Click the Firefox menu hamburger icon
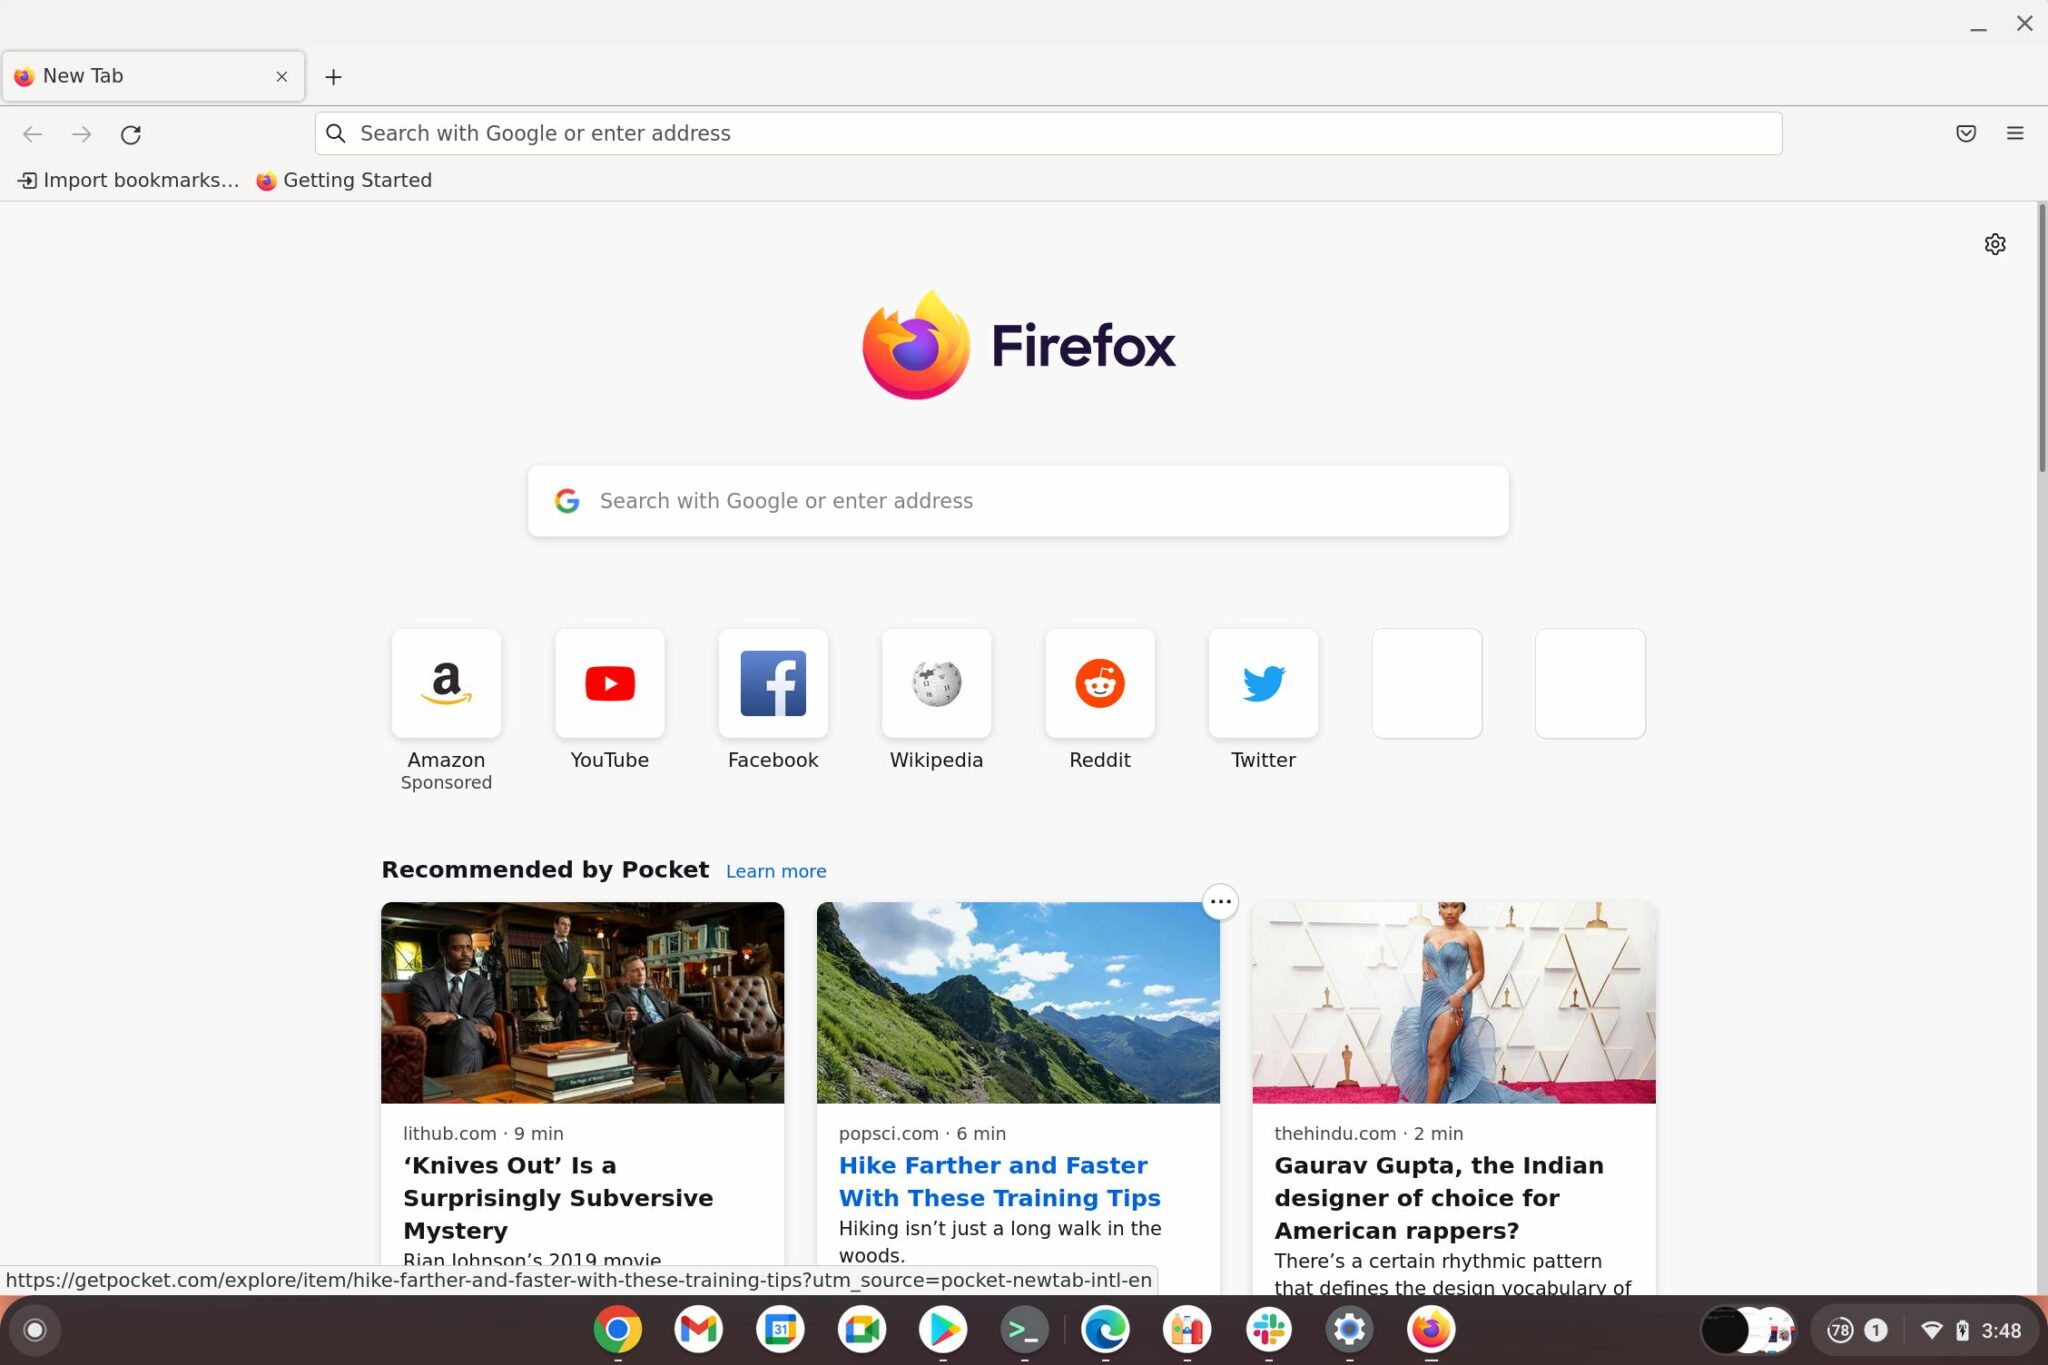The height and width of the screenshot is (1365, 2048). click(2015, 133)
